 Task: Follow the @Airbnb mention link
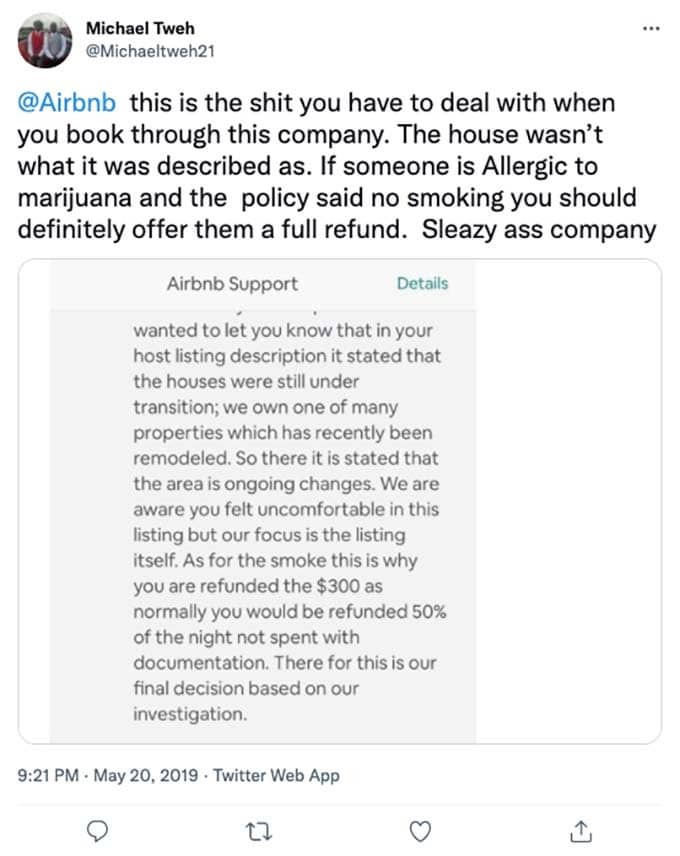click(x=67, y=103)
